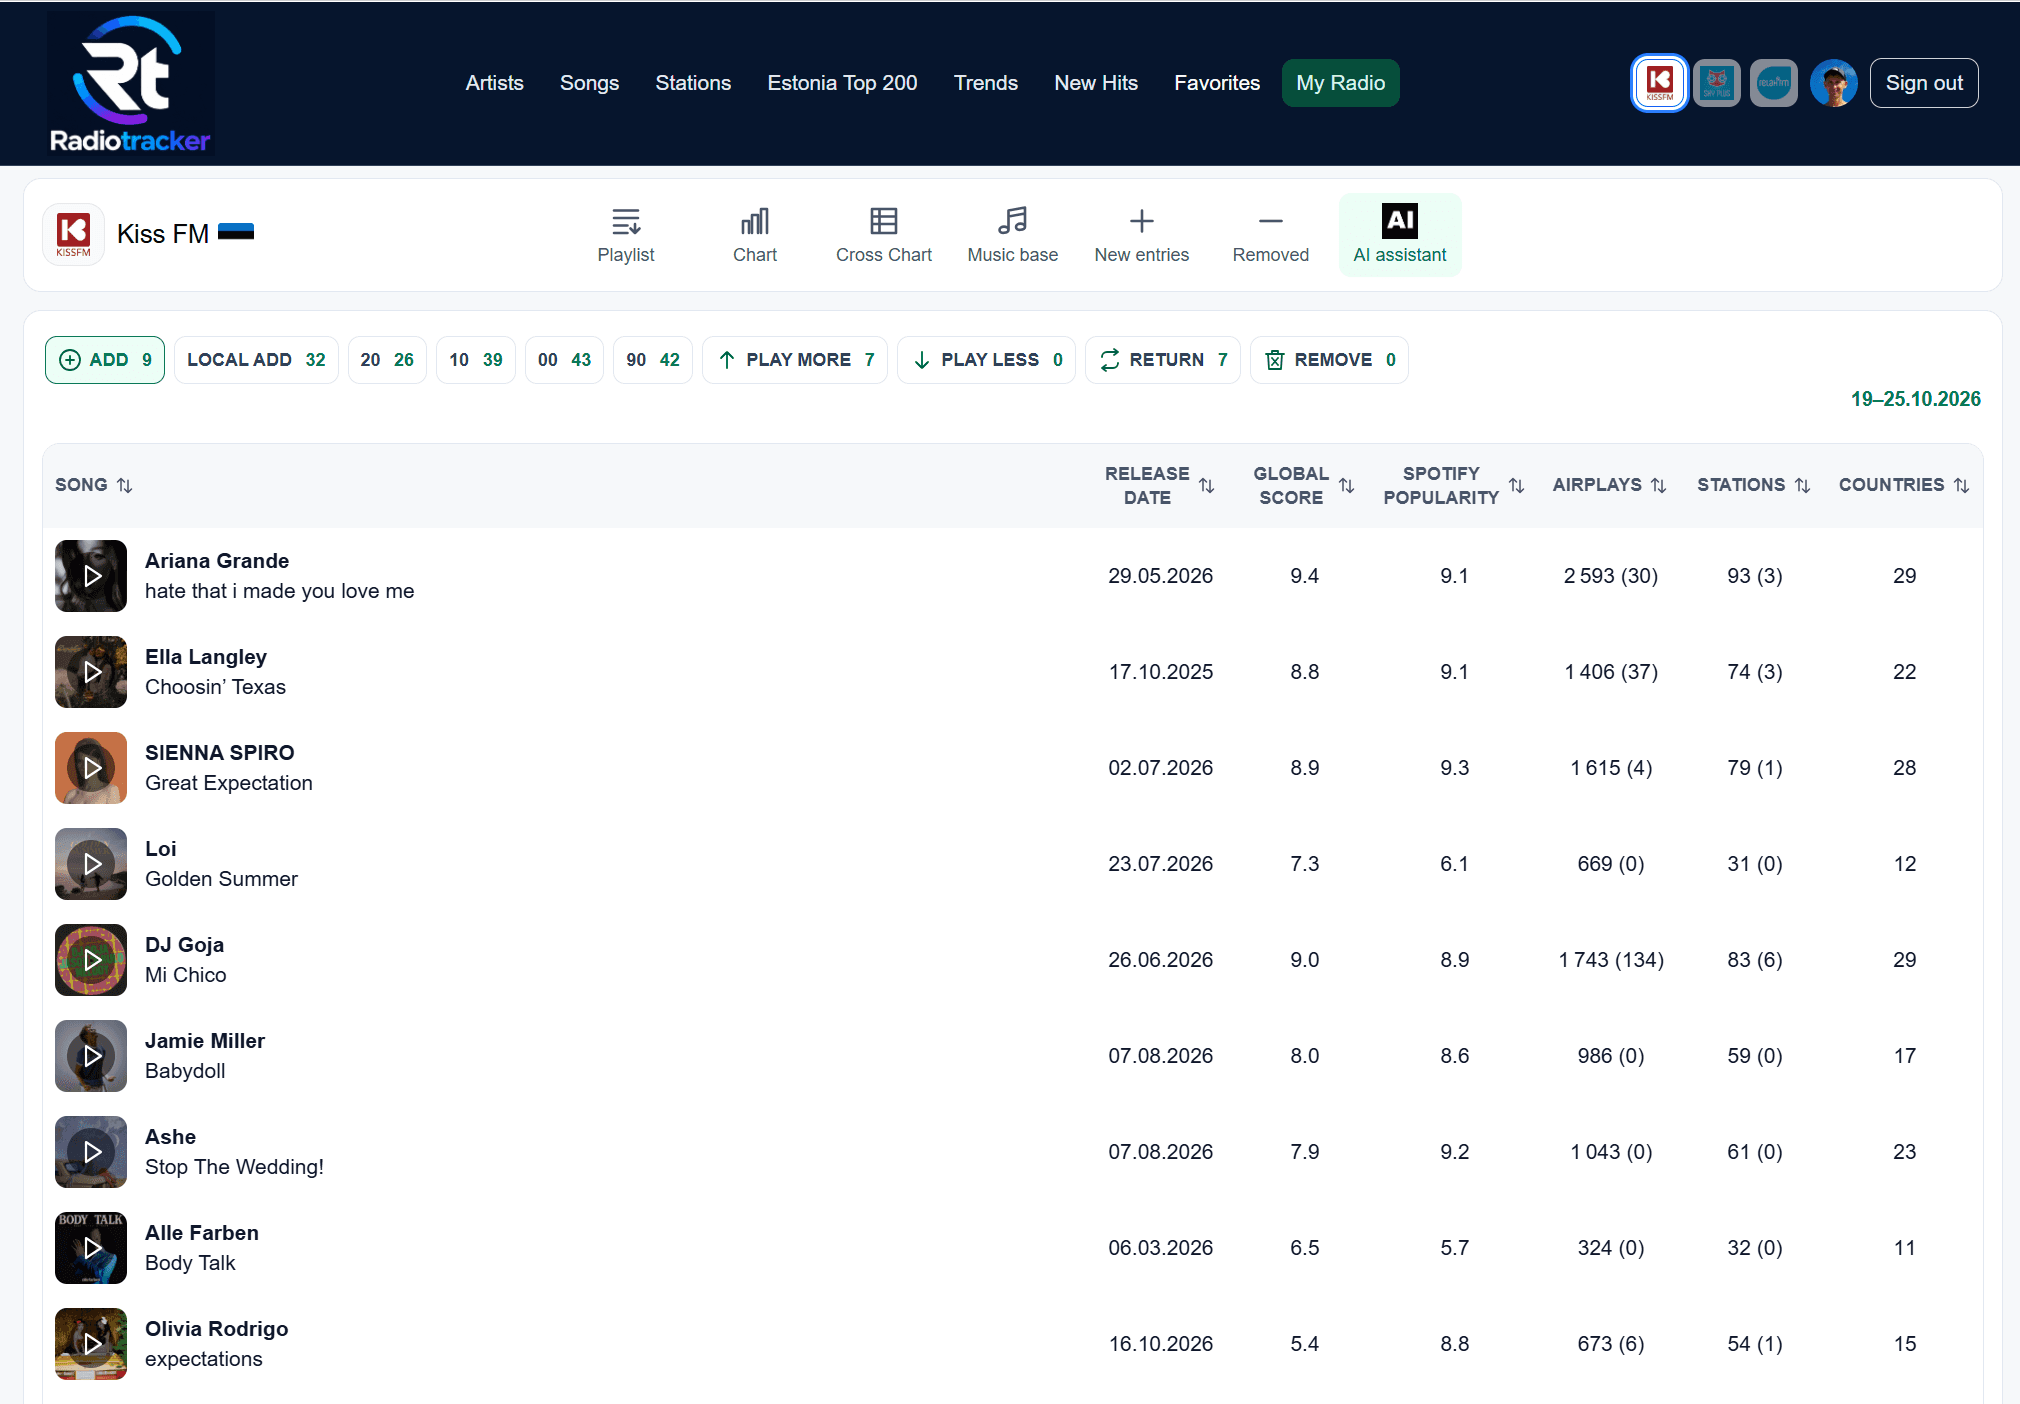Select the Kiss FM station icon in header
2020x1404 pixels.
click(x=1660, y=83)
